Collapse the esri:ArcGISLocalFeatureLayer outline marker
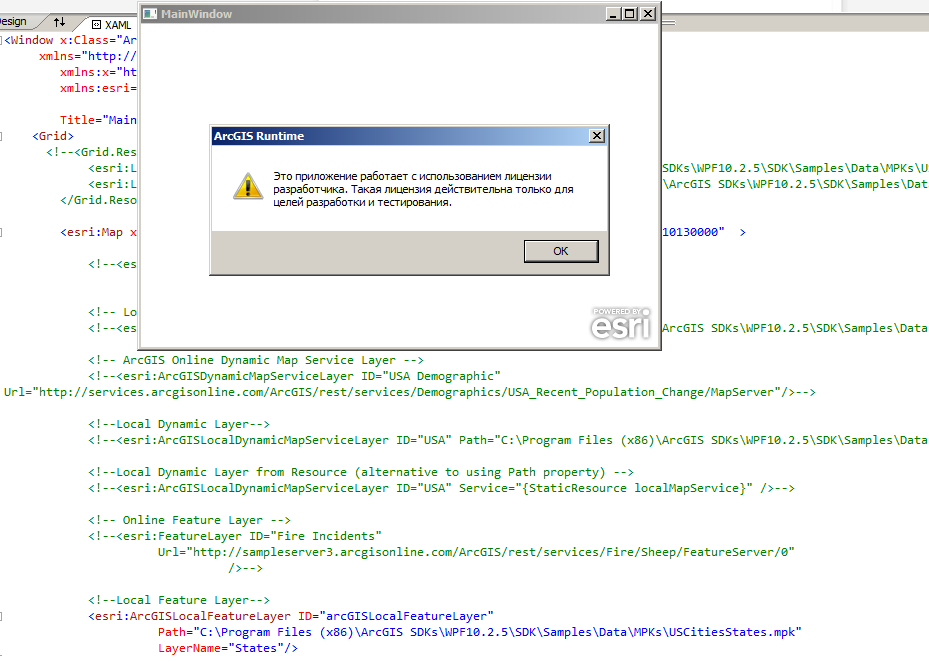Viewport: 929px width, 662px height. click(x=2, y=616)
